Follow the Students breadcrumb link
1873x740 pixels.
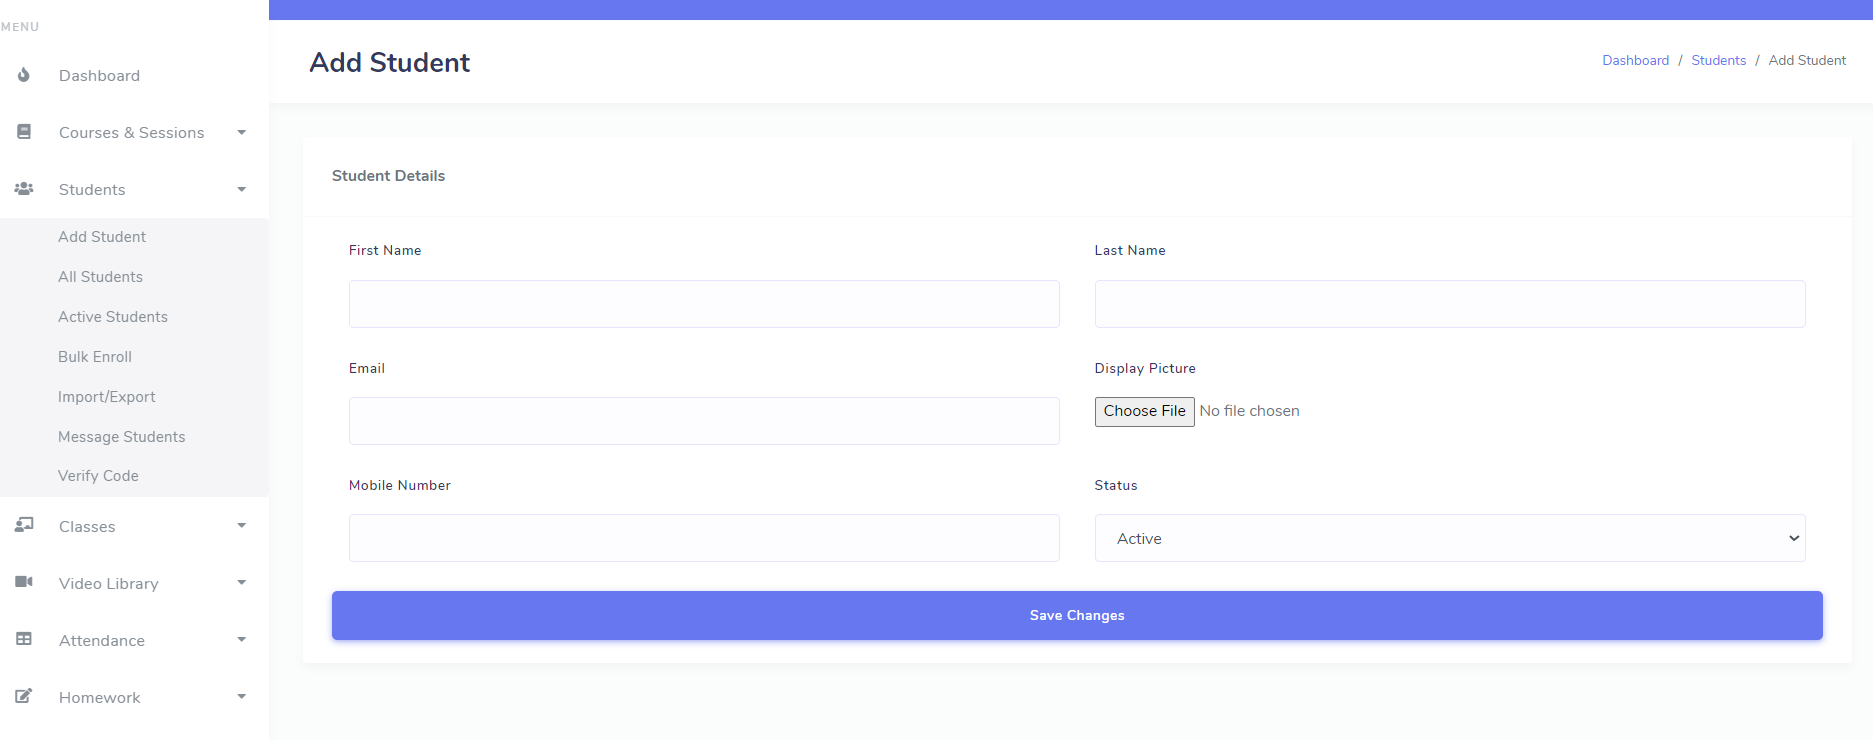pos(1718,61)
